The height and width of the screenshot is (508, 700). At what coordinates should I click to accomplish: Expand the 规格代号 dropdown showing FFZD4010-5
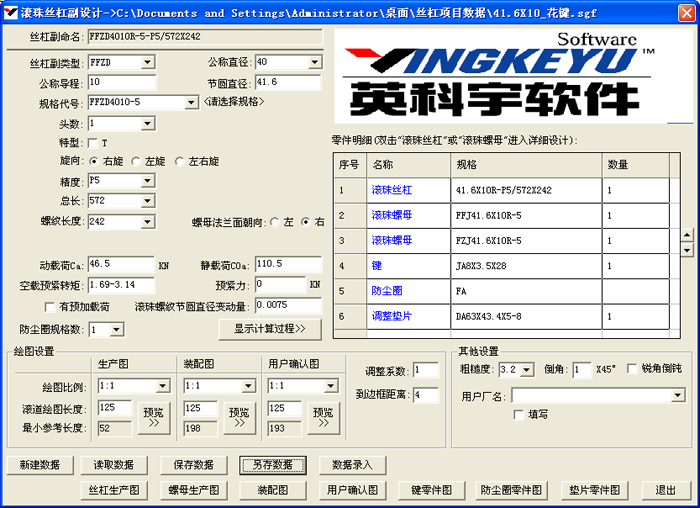tap(191, 102)
